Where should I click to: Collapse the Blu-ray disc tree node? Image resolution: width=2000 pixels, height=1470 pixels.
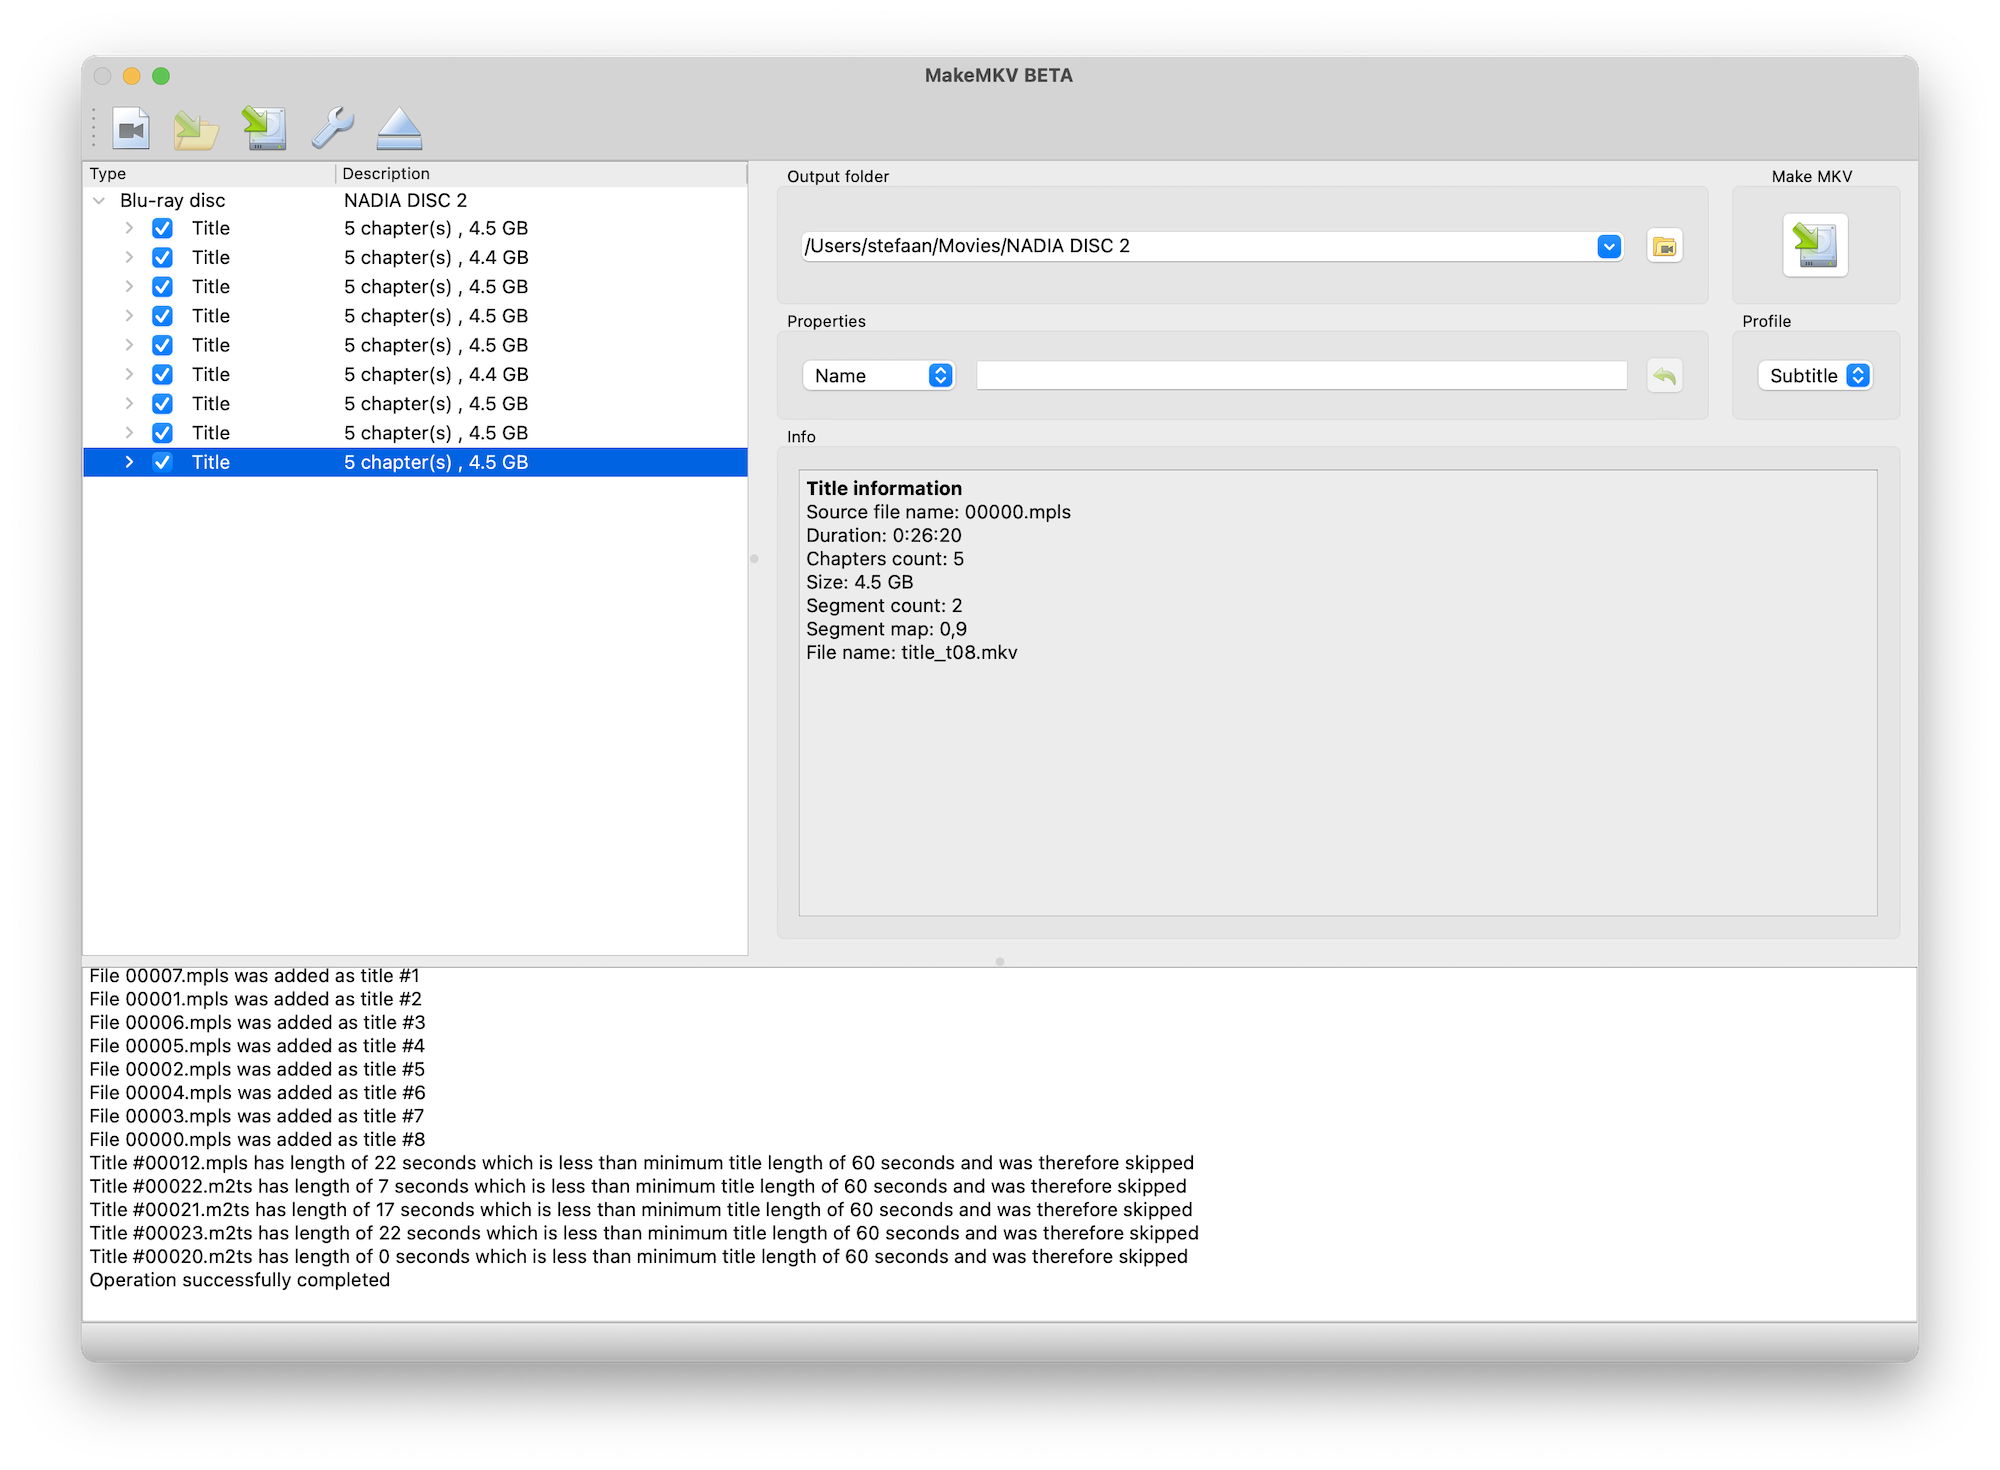click(99, 201)
